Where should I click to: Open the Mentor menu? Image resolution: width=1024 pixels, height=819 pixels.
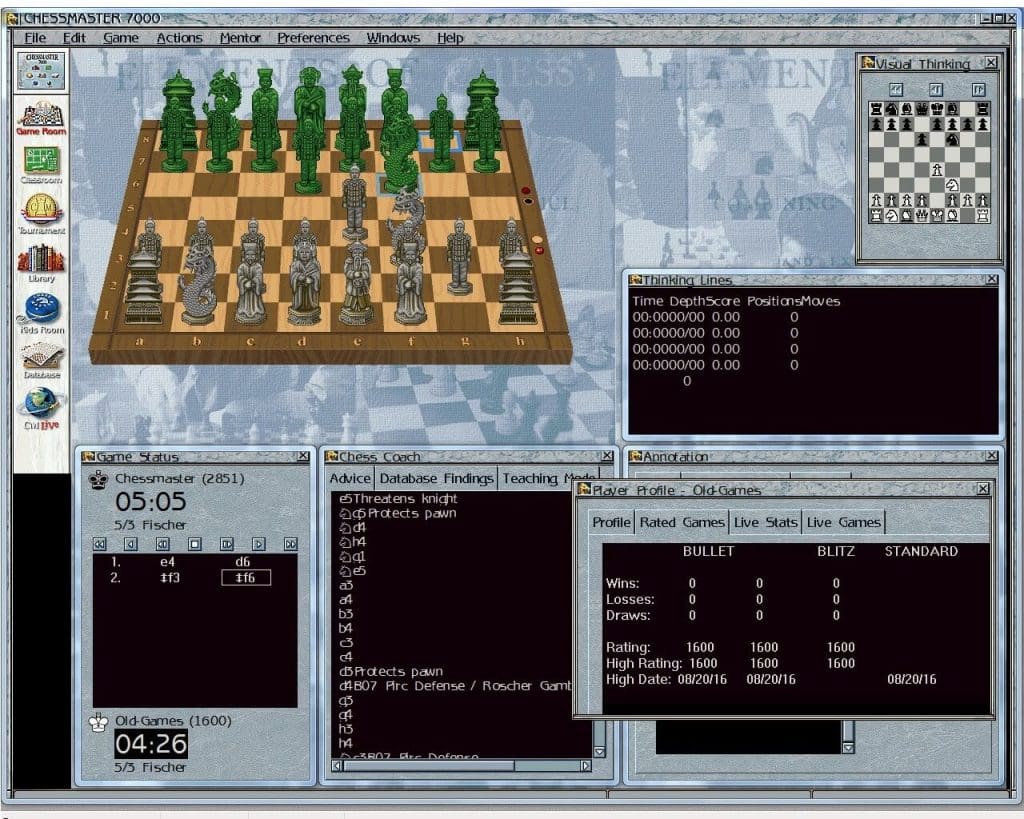tap(240, 37)
